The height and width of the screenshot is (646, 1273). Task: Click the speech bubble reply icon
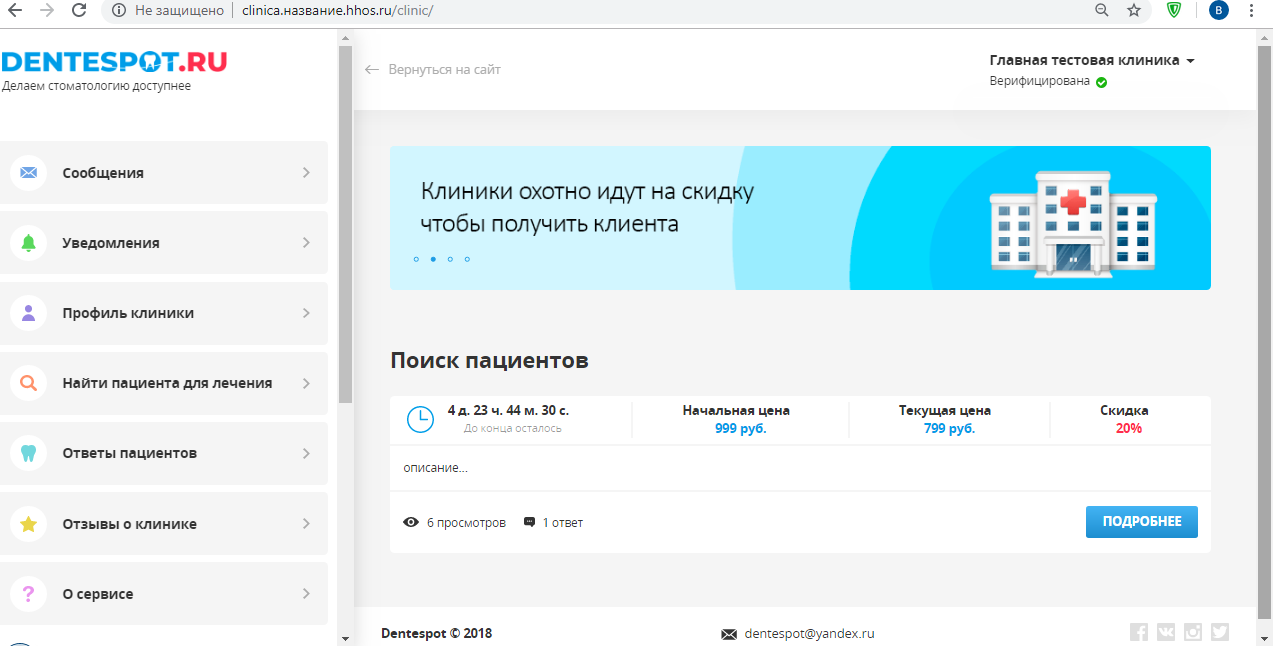(x=529, y=523)
